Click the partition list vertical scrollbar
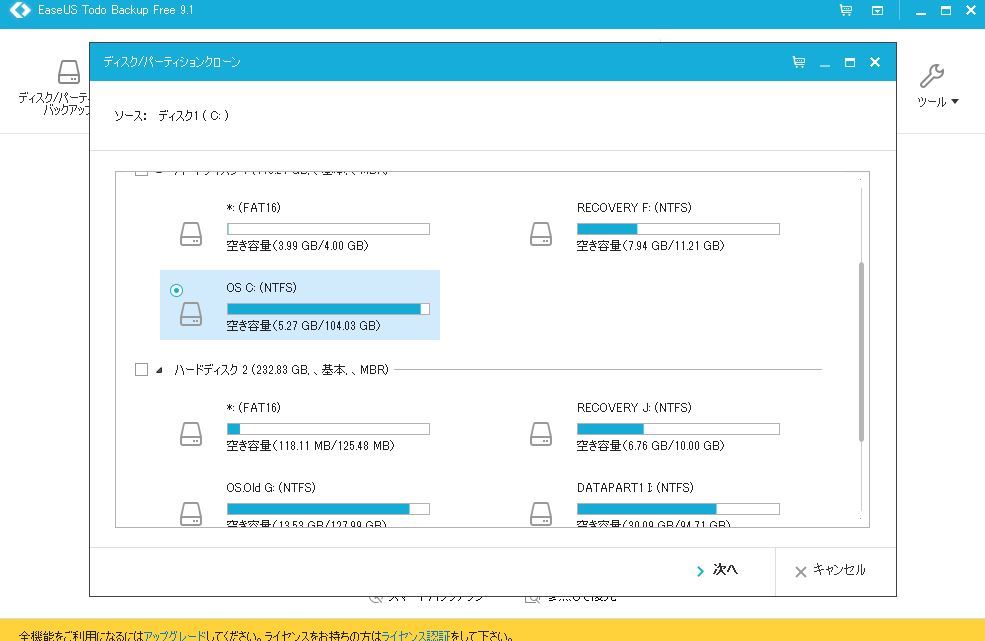 pyautogui.click(x=861, y=352)
